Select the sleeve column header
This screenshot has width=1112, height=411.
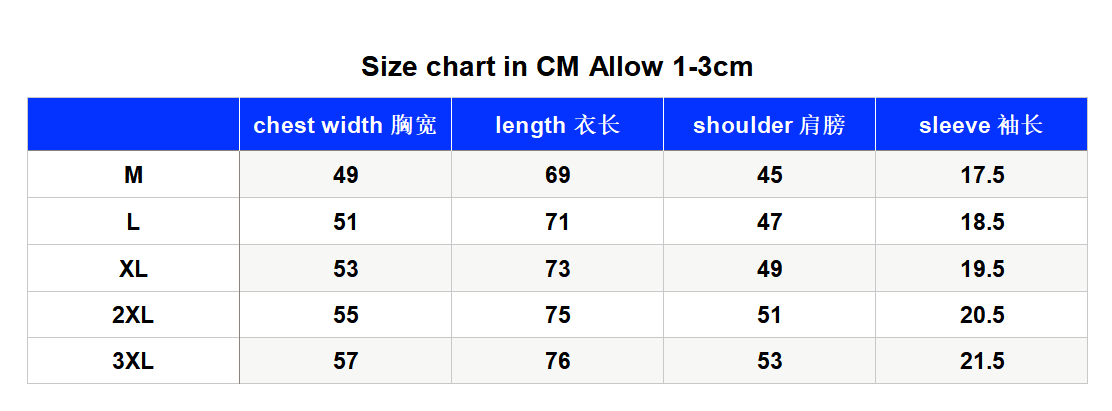coord(982,125)
